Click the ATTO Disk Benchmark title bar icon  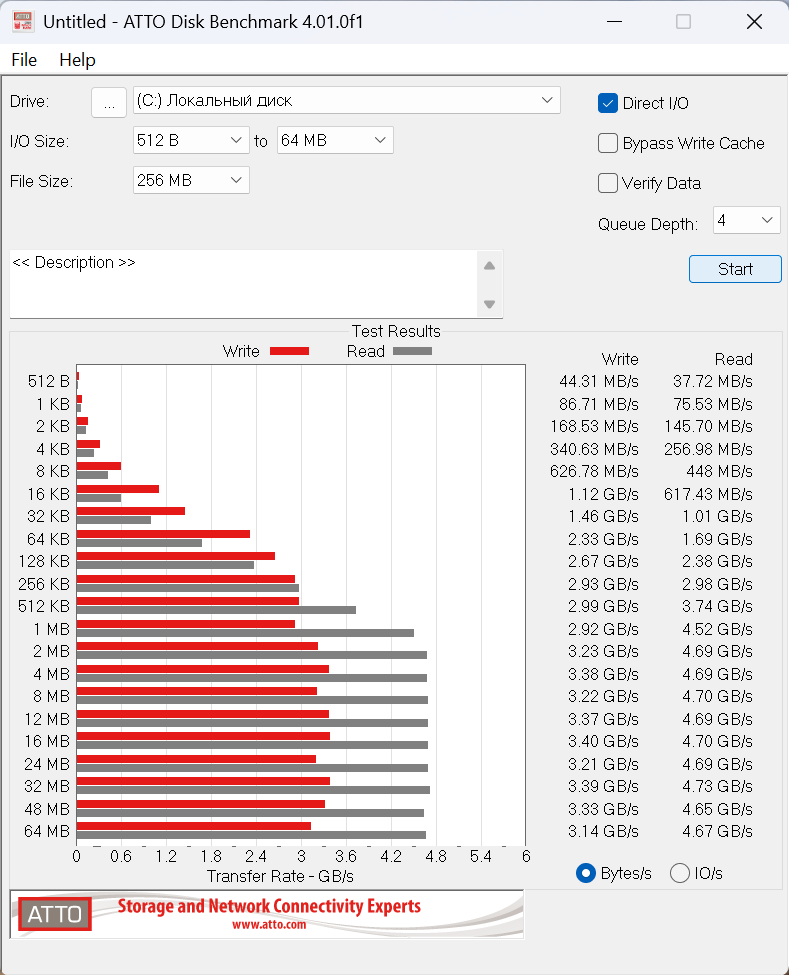click(23, 22)
